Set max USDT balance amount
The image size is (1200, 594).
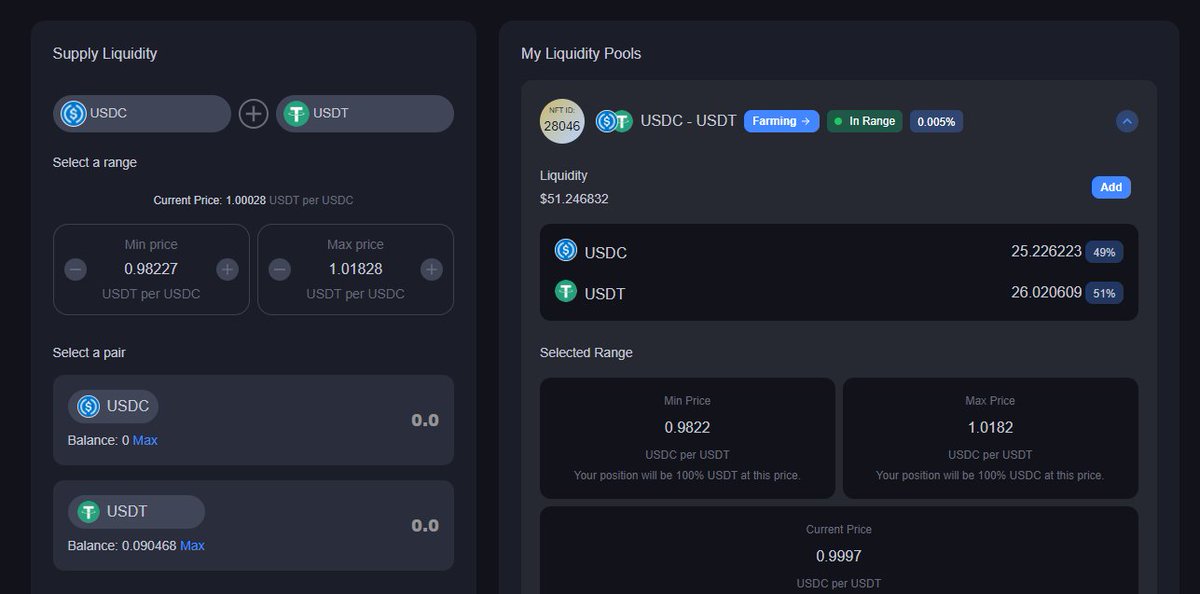point(192,546)
